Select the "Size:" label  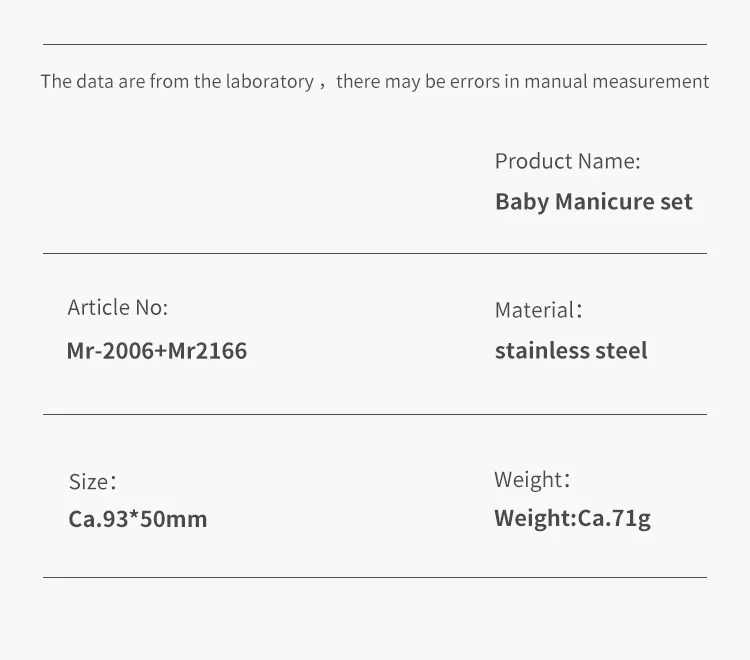click(x=92, y=482)
